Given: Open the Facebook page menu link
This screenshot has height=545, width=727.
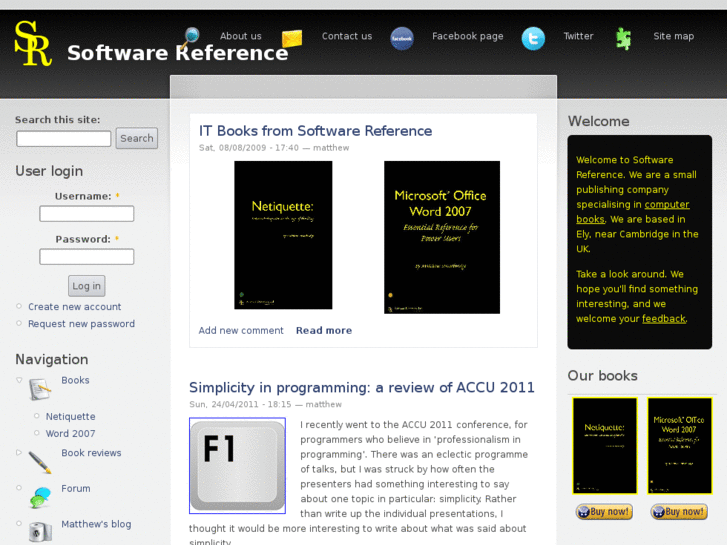Looking at the screenshot, I should pos(467,36).
